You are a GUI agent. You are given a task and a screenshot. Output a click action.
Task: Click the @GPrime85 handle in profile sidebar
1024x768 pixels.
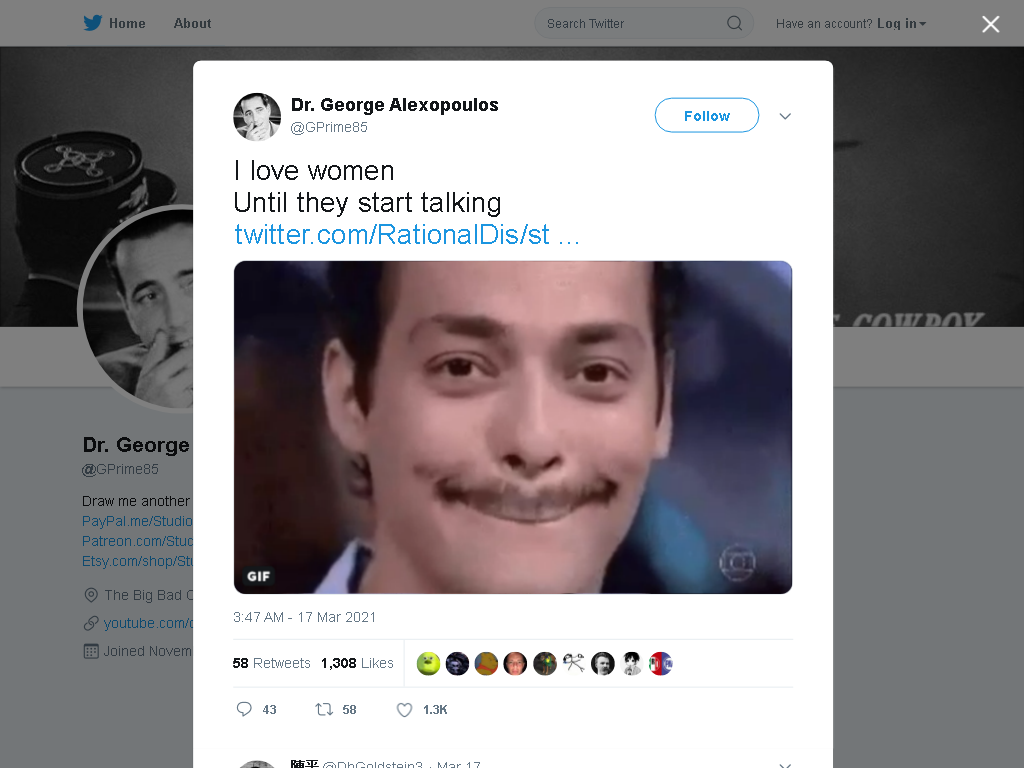(120, 469)
